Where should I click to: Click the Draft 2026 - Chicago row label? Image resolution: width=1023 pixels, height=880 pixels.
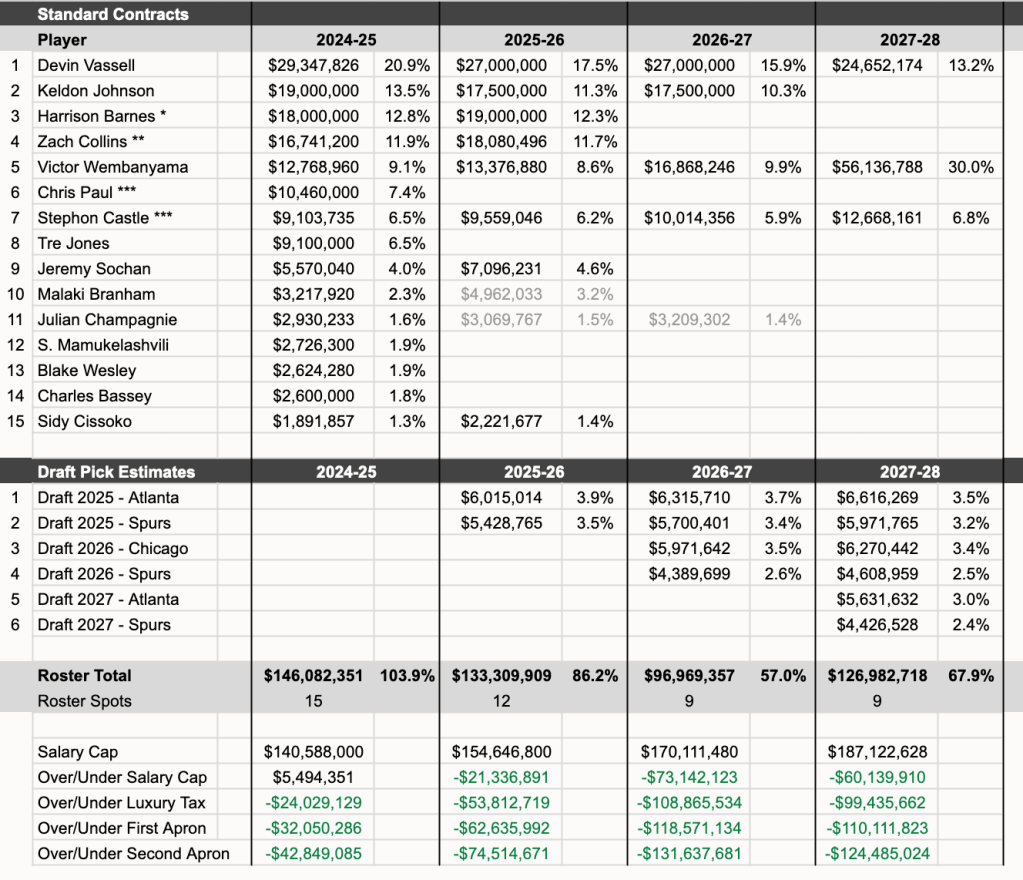(x=112, y=549)
